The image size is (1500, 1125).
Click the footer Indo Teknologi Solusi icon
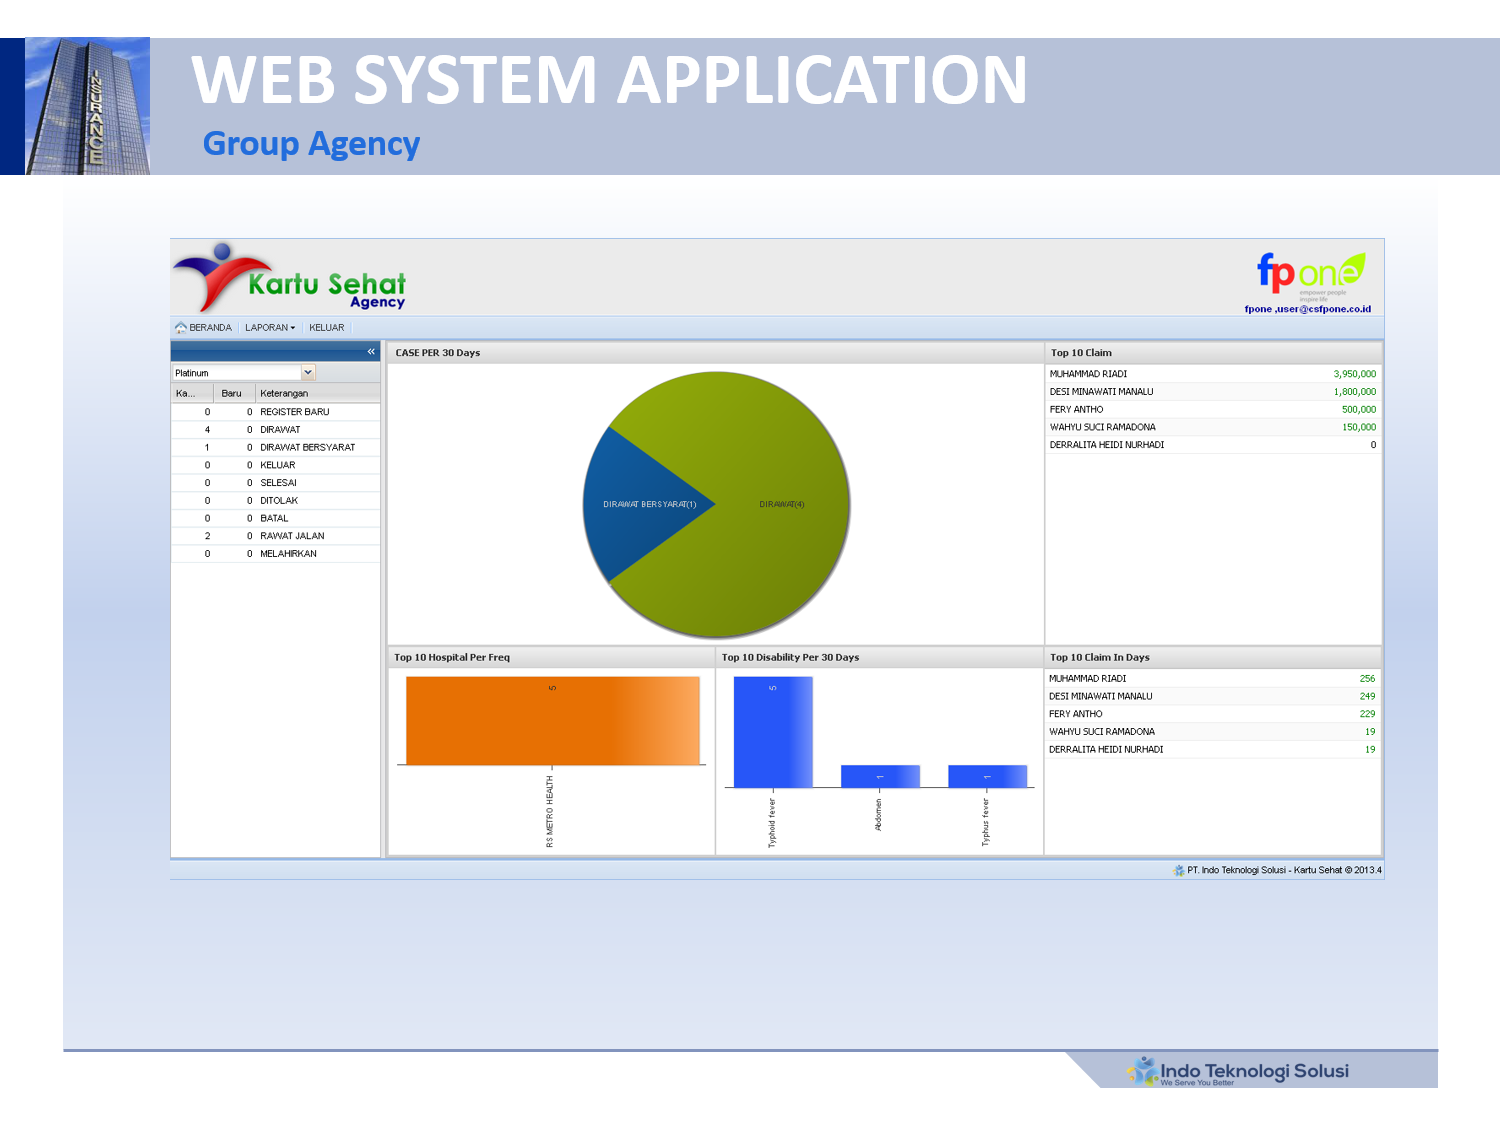(x=1178, y=870)
